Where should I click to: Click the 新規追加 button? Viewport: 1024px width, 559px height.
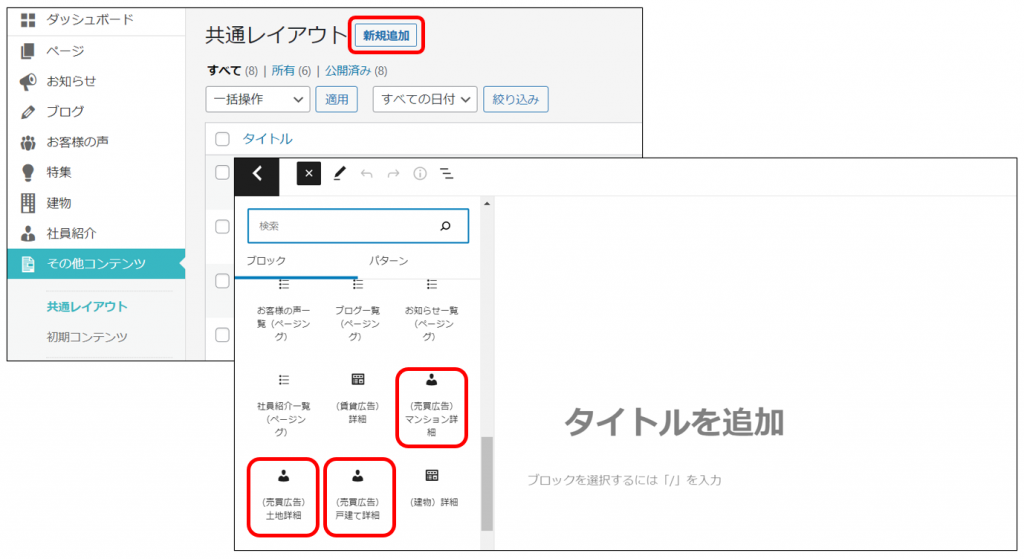coord(386,36)
